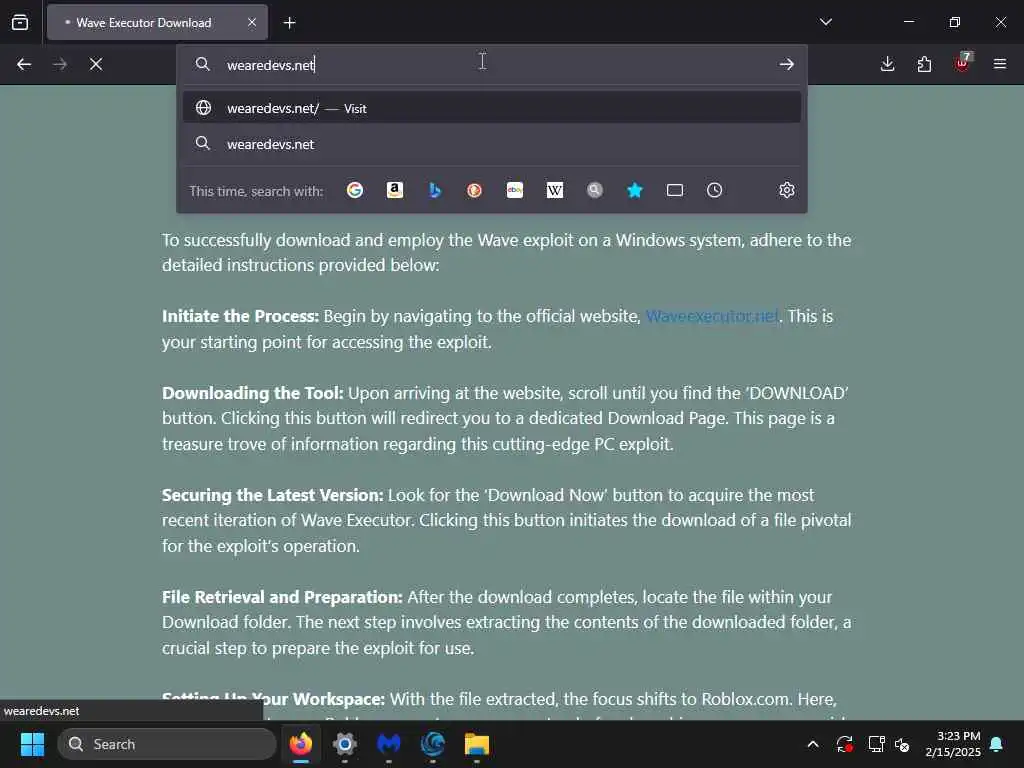Viewport: 1024px width, 768px height.
Task: Click the sync status tray icon
Action: 844,744
